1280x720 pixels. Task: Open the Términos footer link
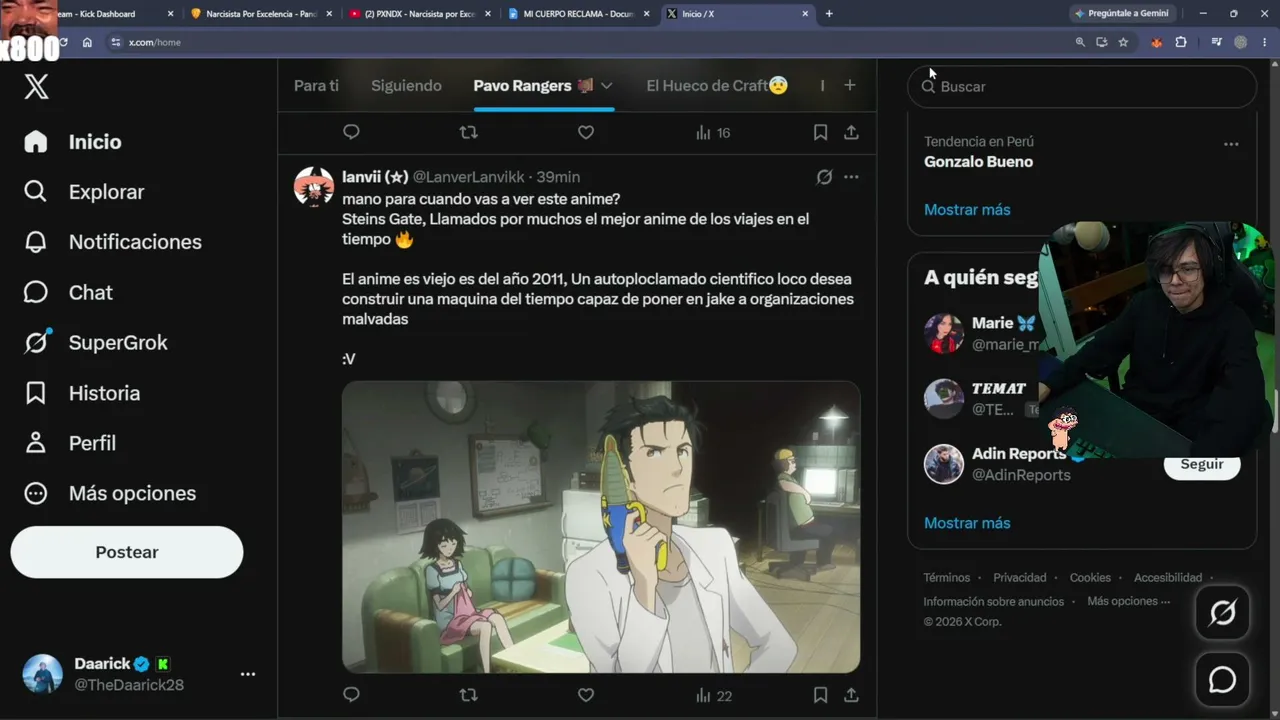coord(947,578)
